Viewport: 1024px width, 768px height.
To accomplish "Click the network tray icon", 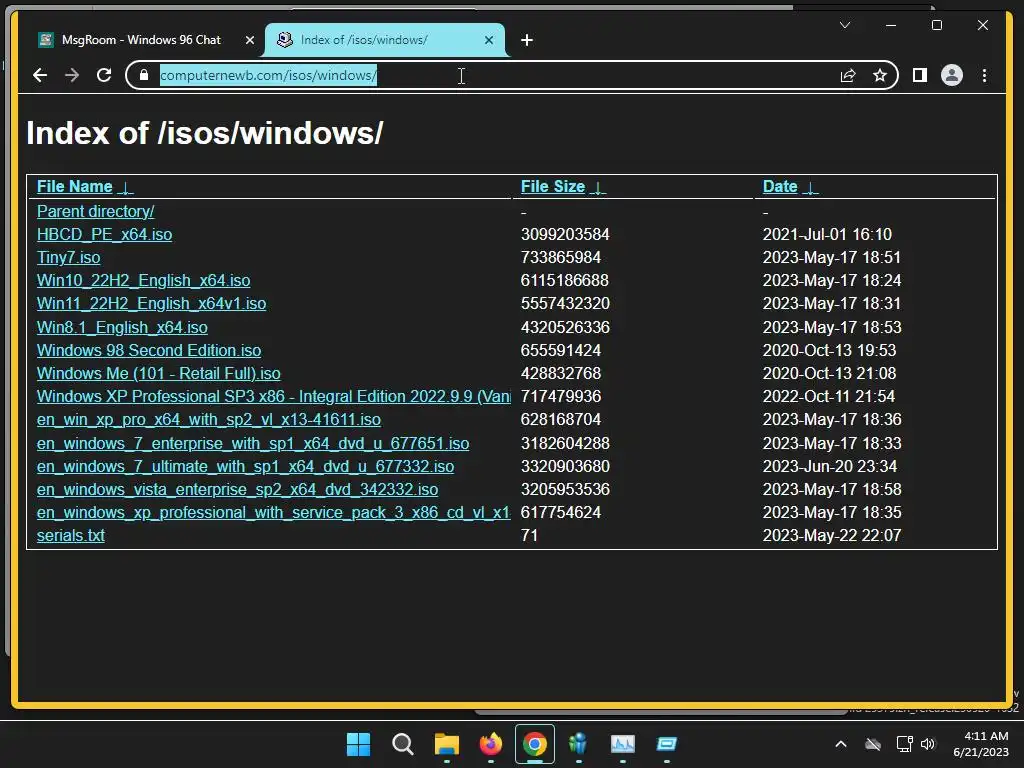I will (904, 744).
